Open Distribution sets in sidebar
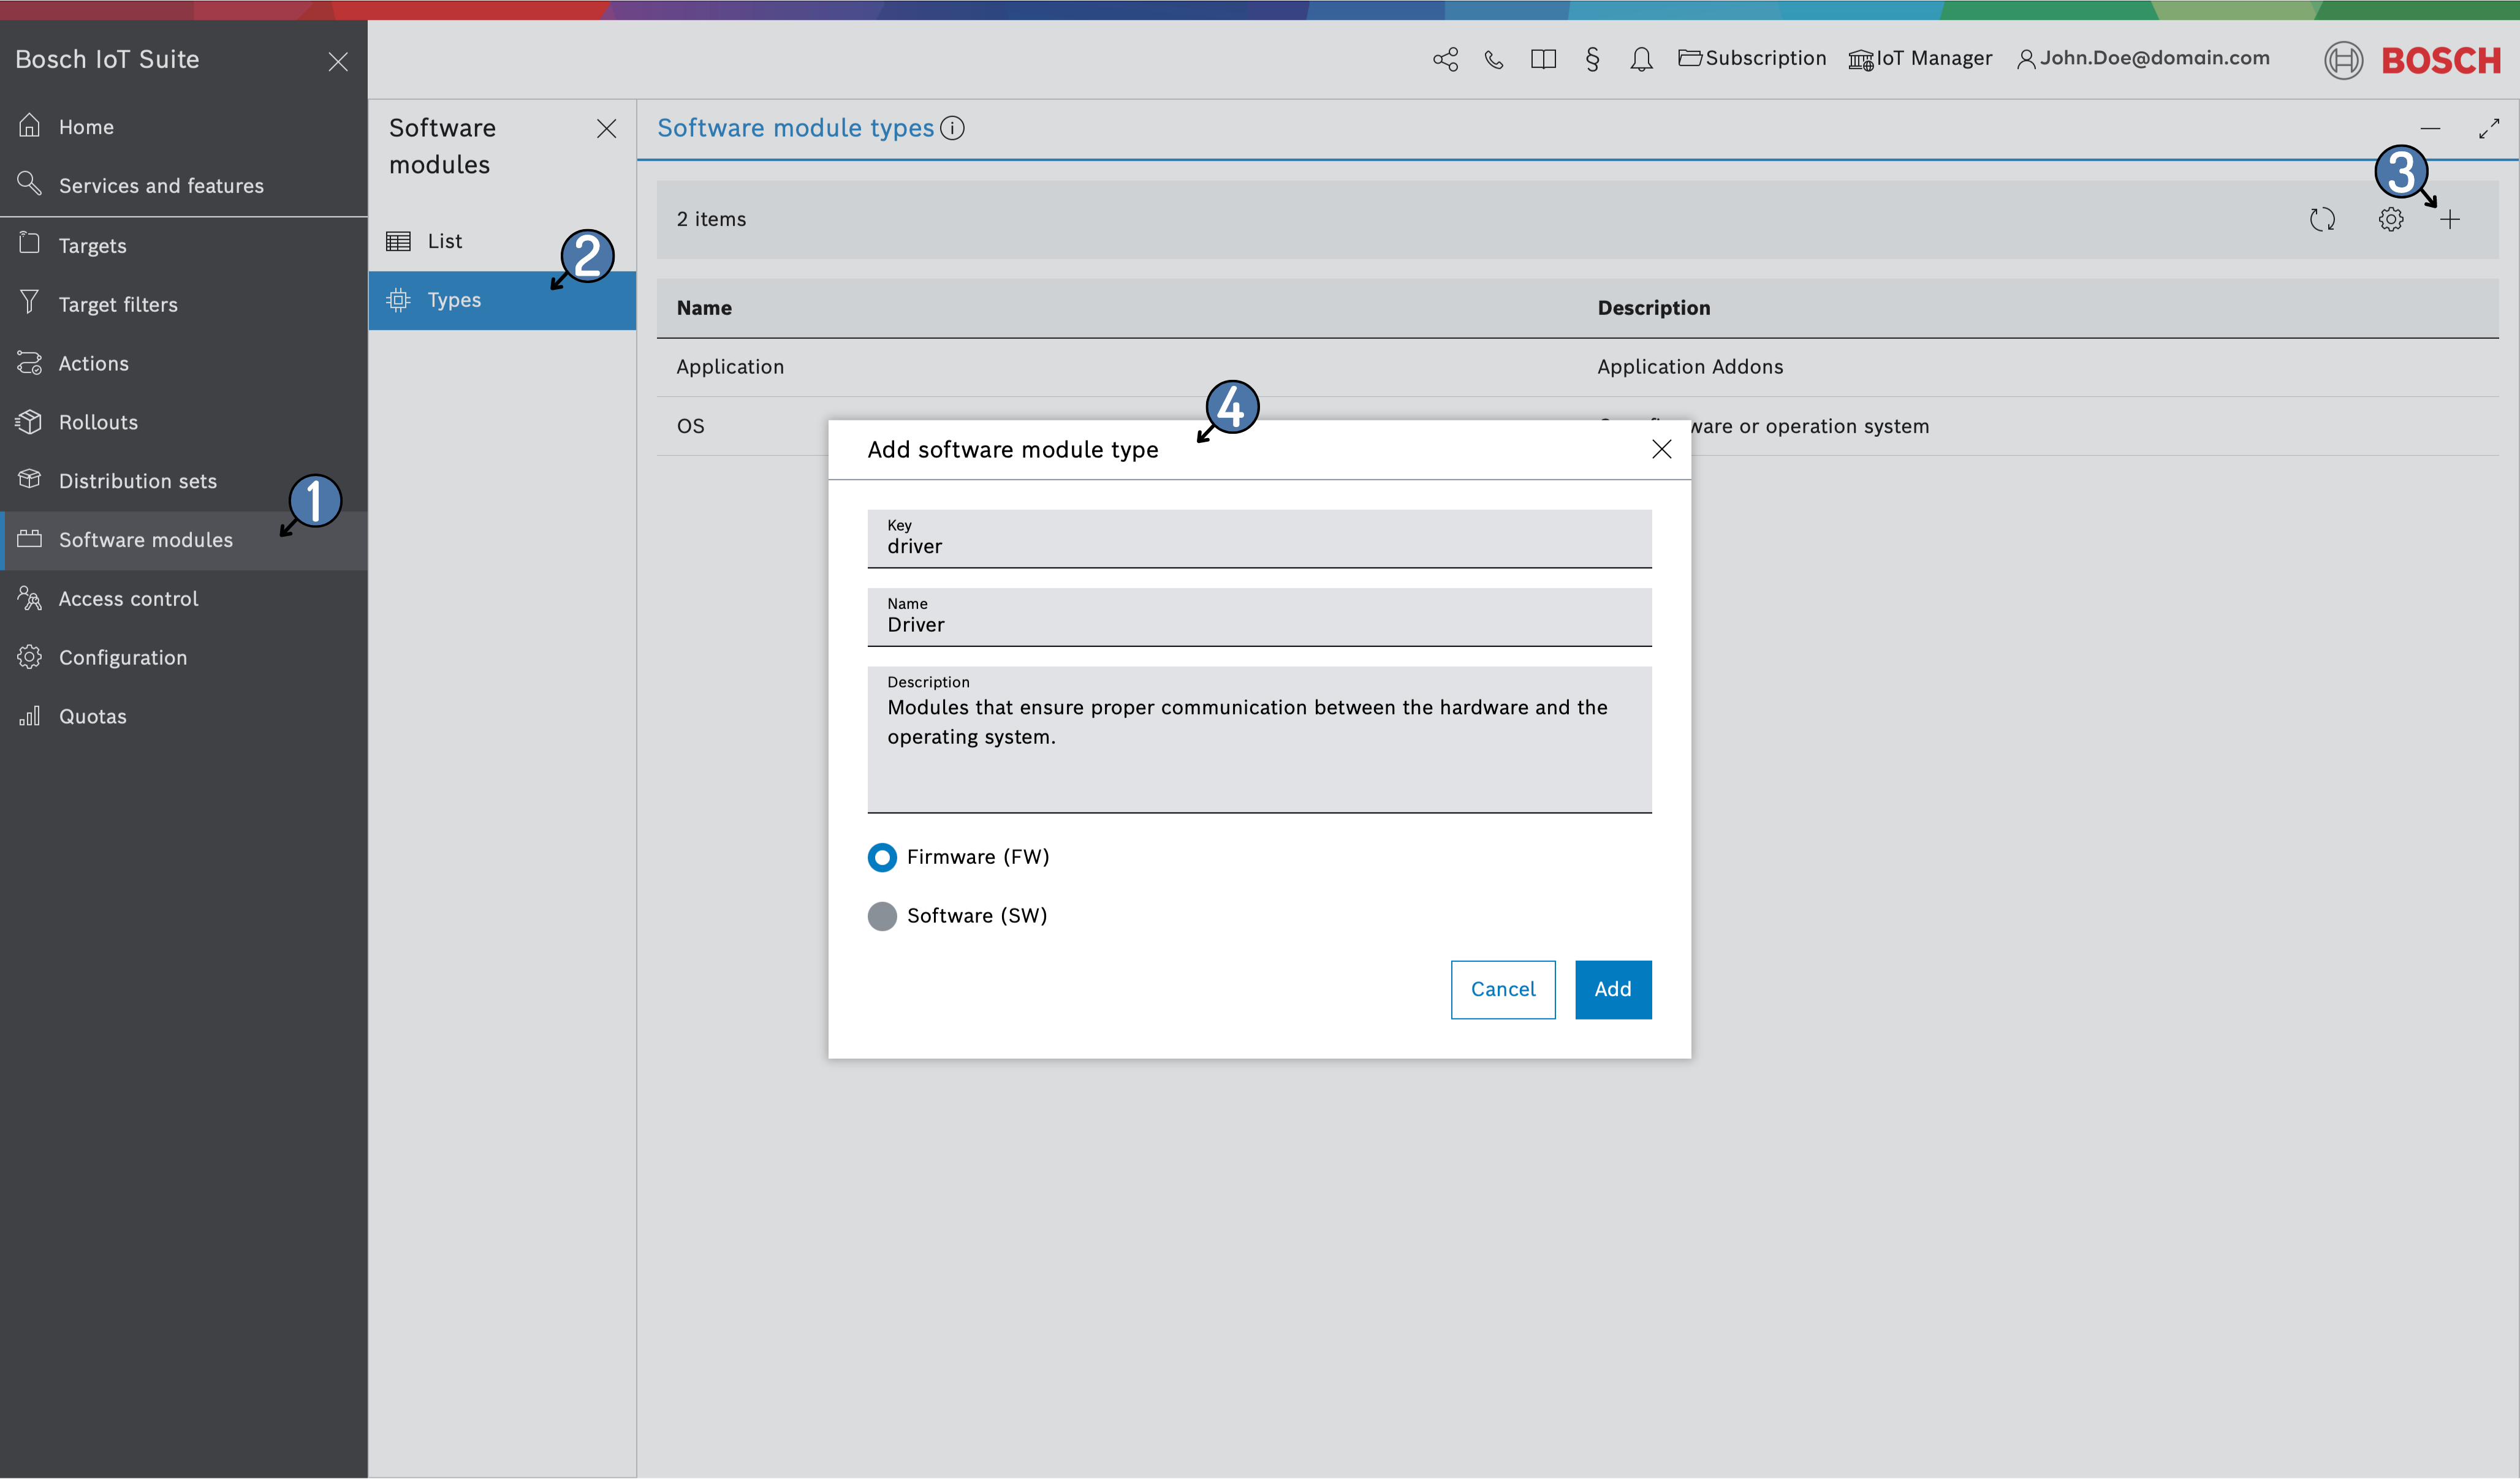The image size is (2520, 1479). [x=137, y=481]
